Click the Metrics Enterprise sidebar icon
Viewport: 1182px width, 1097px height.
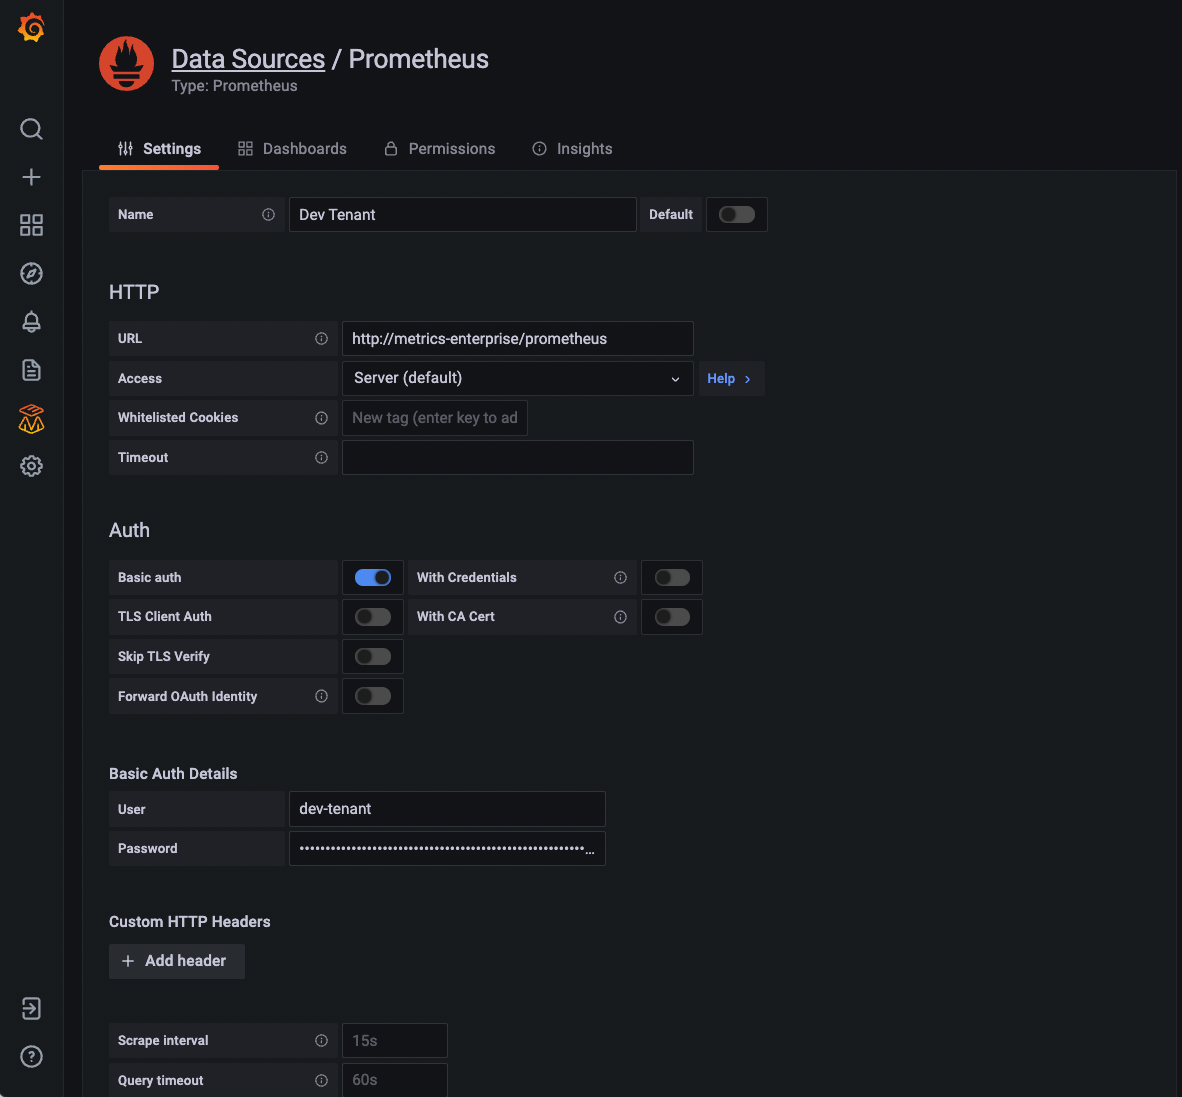coord(31,419)
